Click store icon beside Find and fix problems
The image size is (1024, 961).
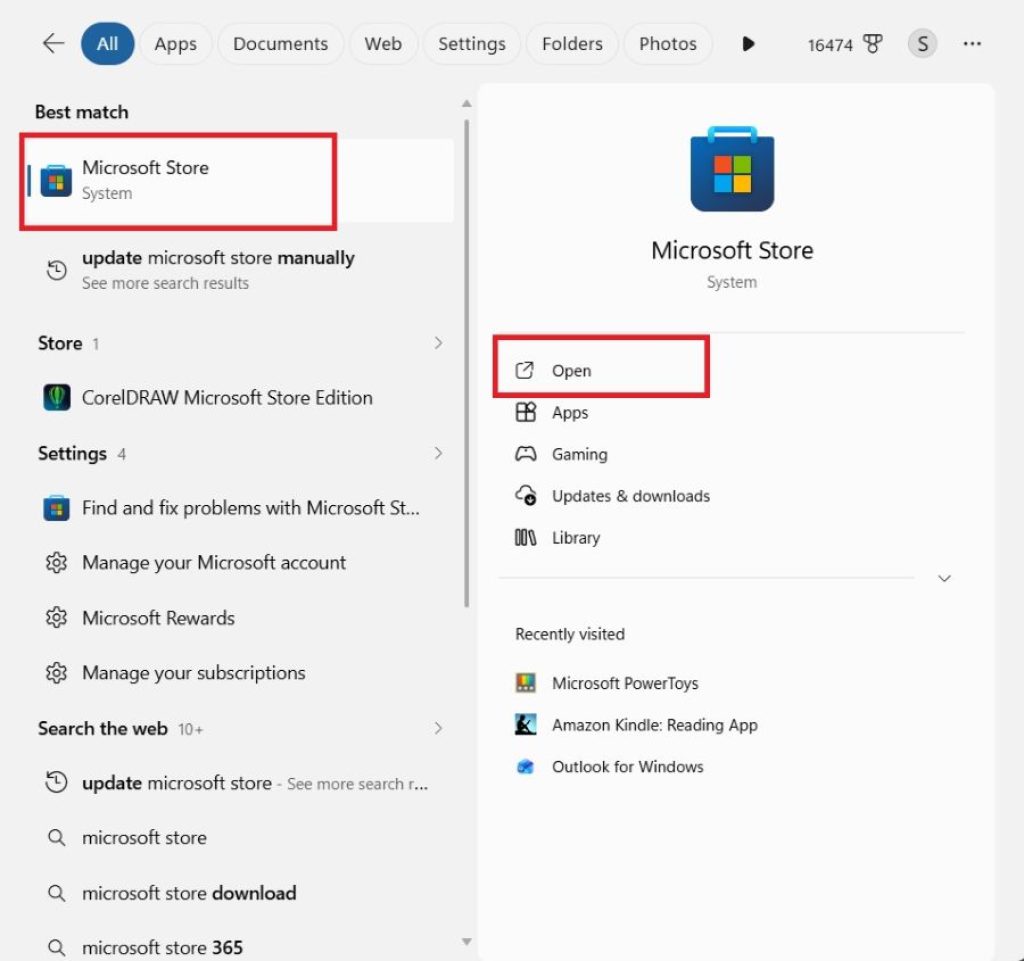tap(56, 508)
